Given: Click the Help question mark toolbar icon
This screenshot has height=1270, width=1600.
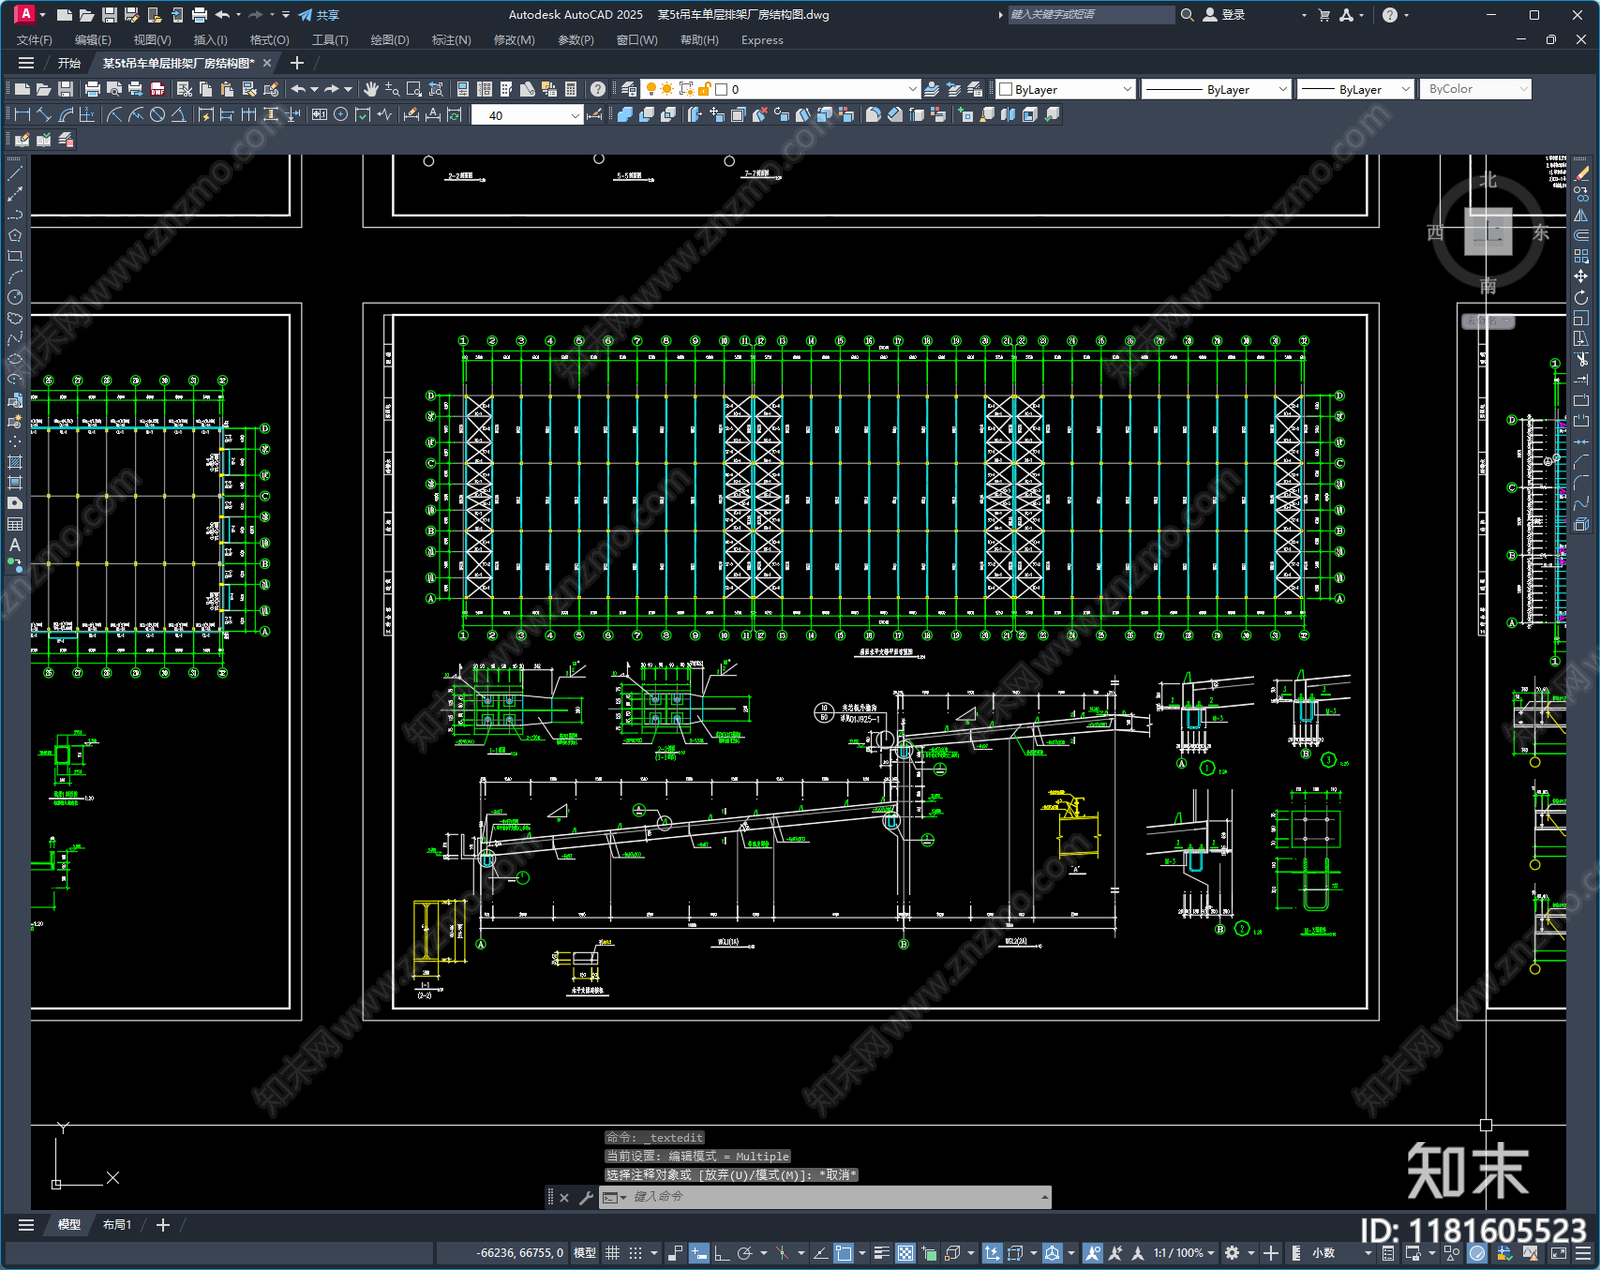Looking at the screenshot, I should [597, 89].
